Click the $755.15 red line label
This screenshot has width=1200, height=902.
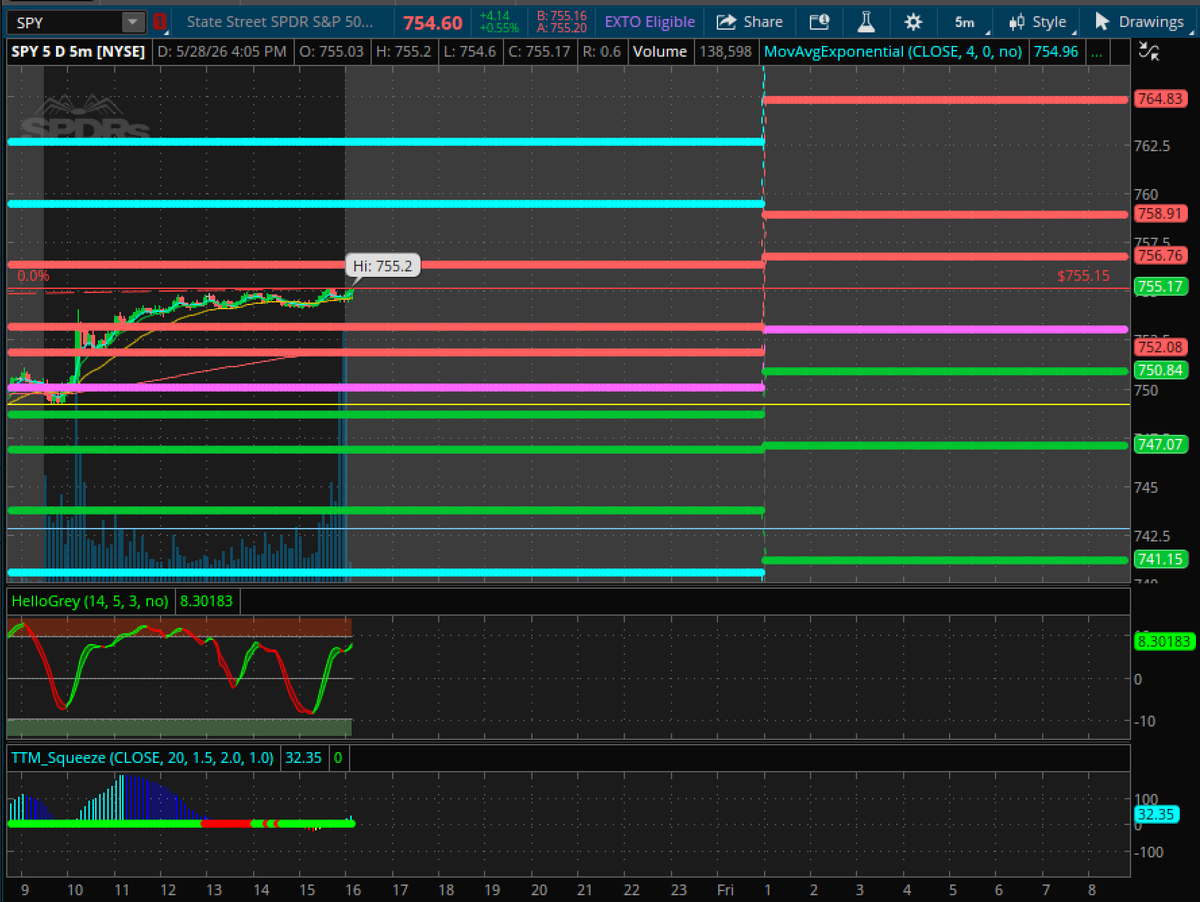pyautogui.click(x=1083, y=275)
